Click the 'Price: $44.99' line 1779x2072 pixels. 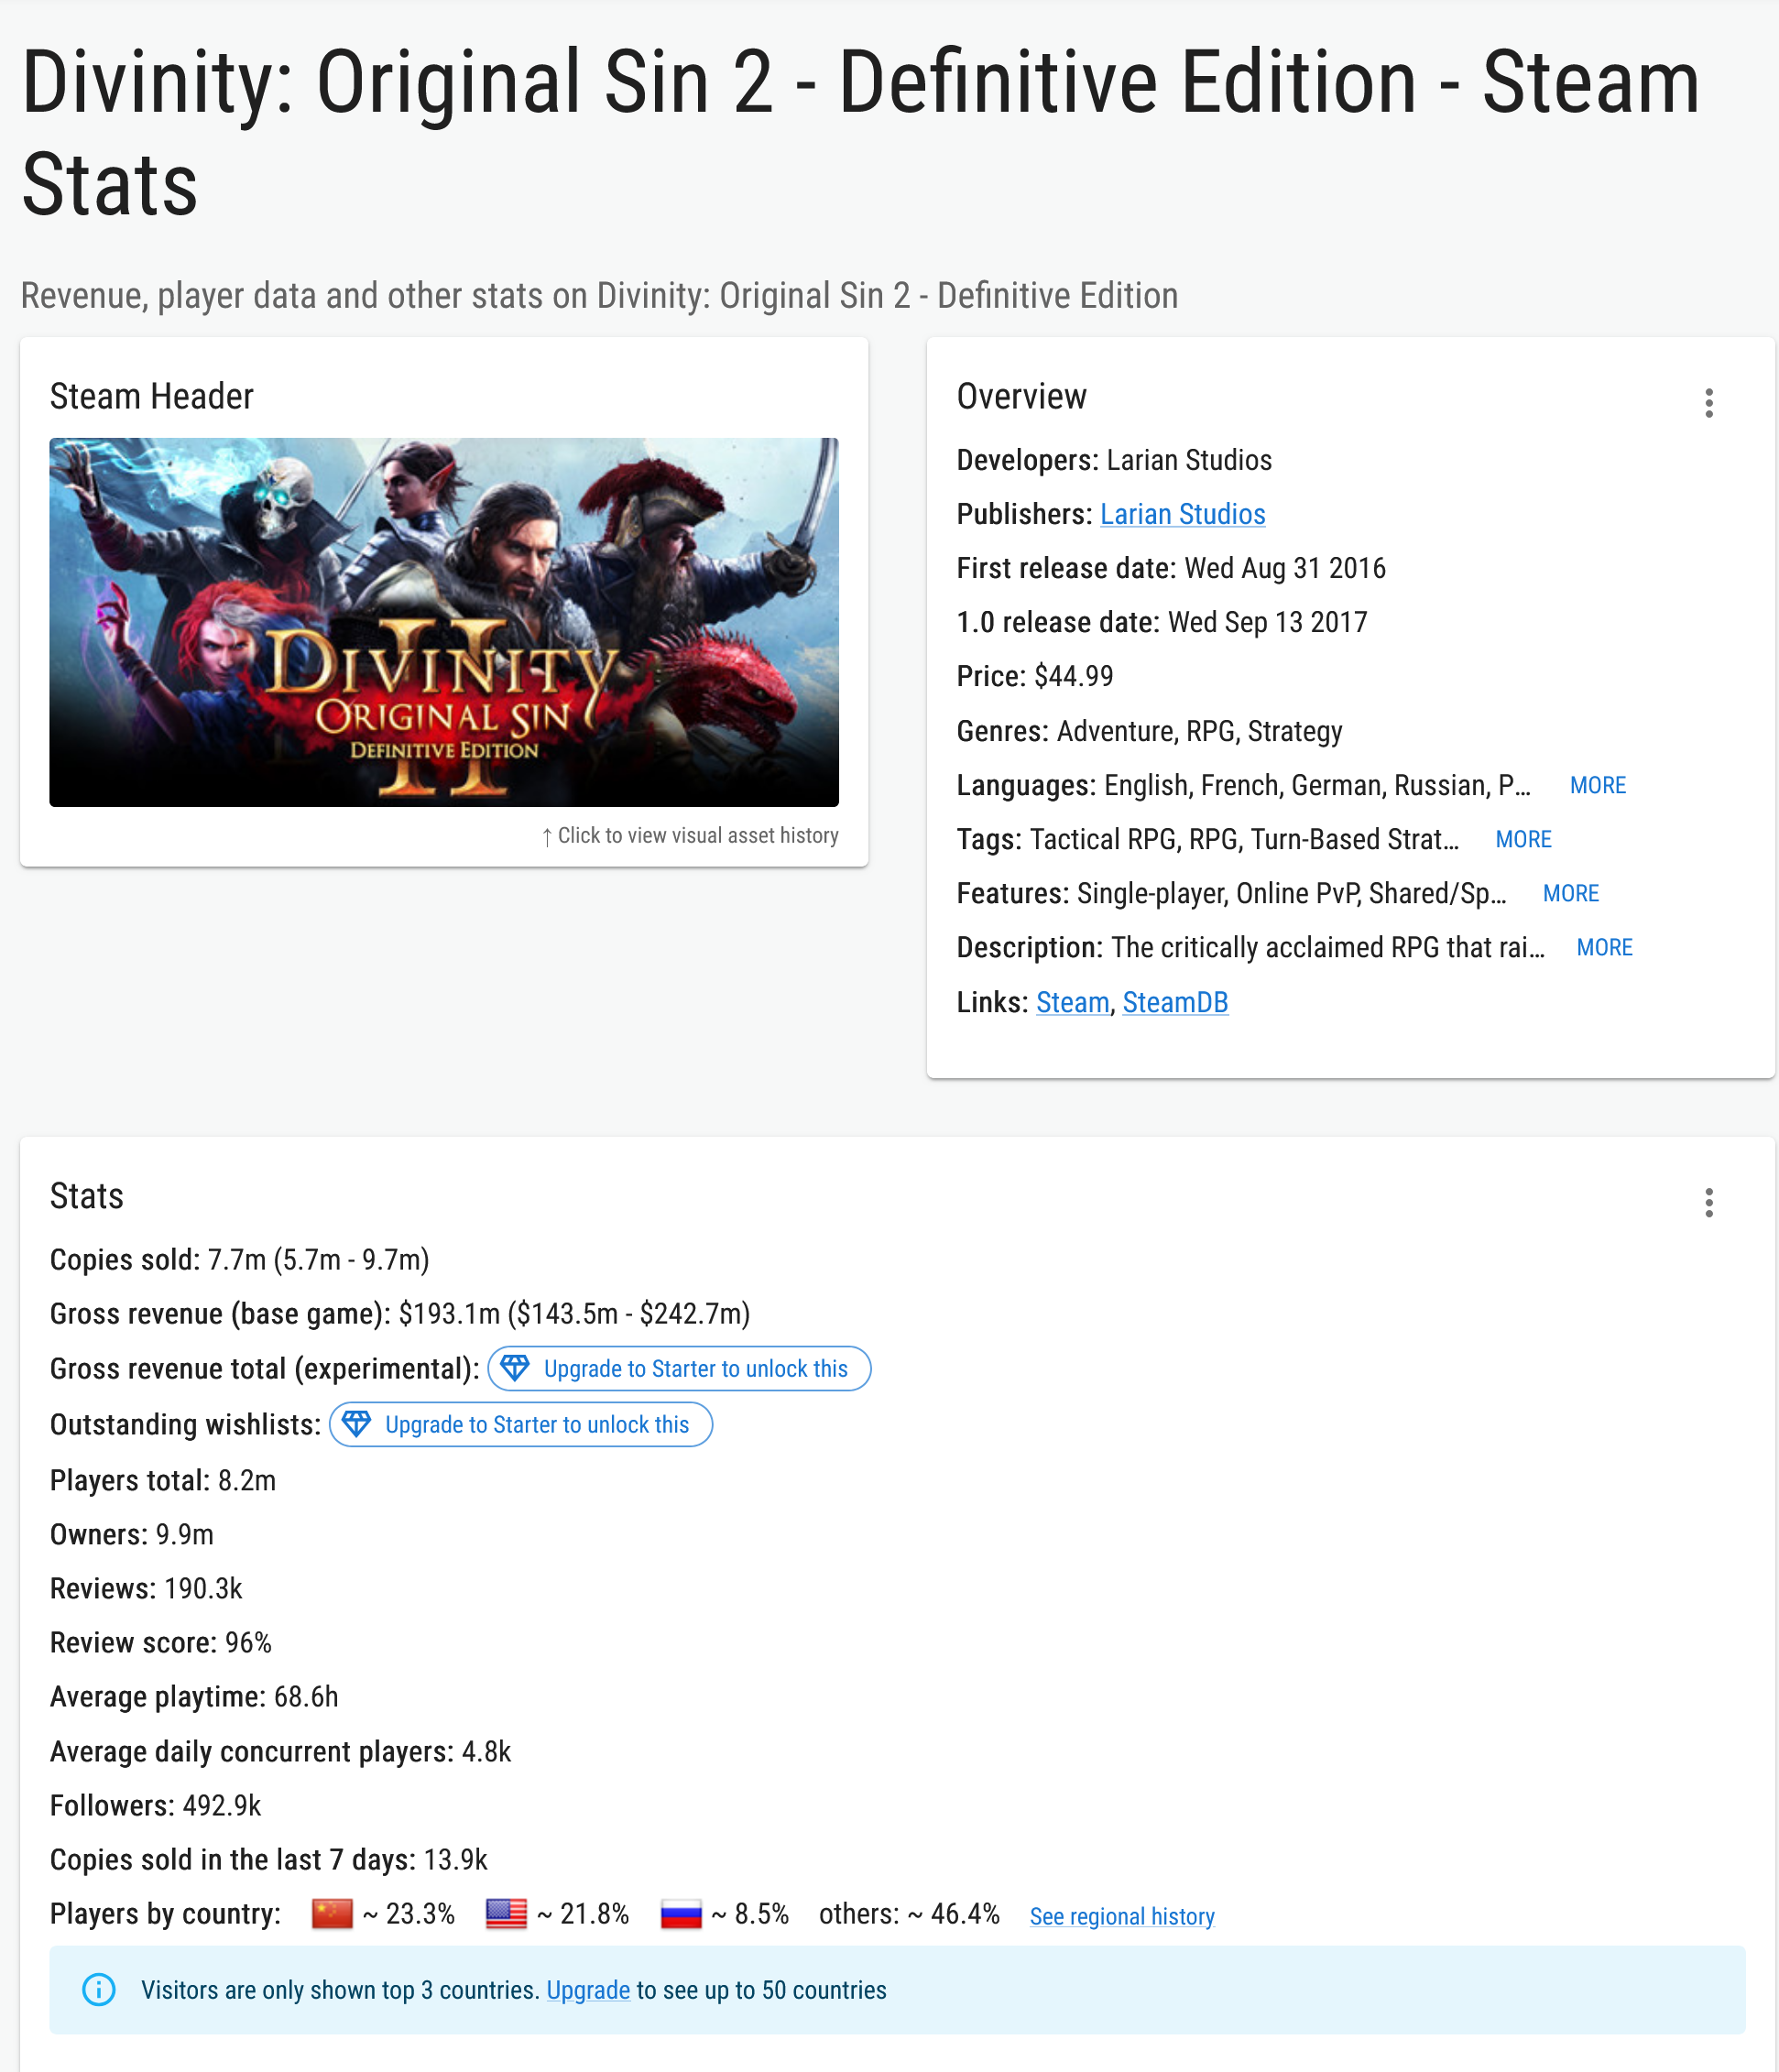[1035, 676]
